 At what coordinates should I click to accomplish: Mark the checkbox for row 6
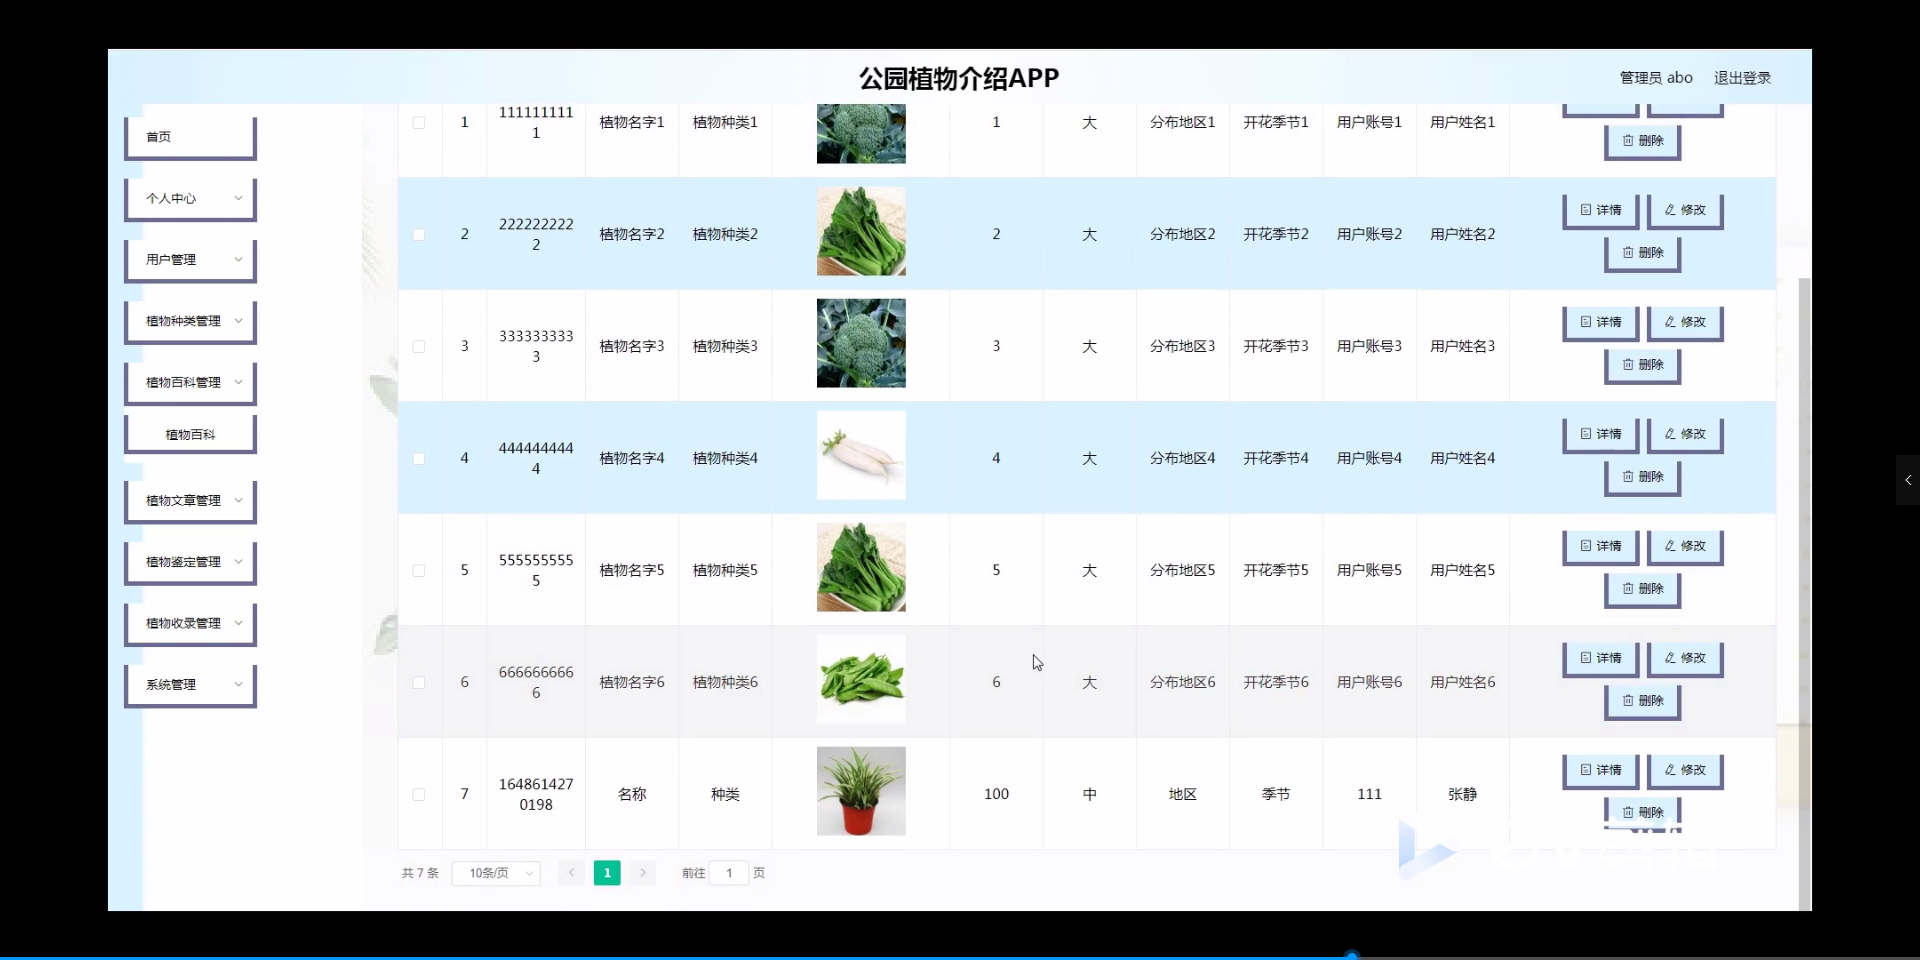[419, 683]
